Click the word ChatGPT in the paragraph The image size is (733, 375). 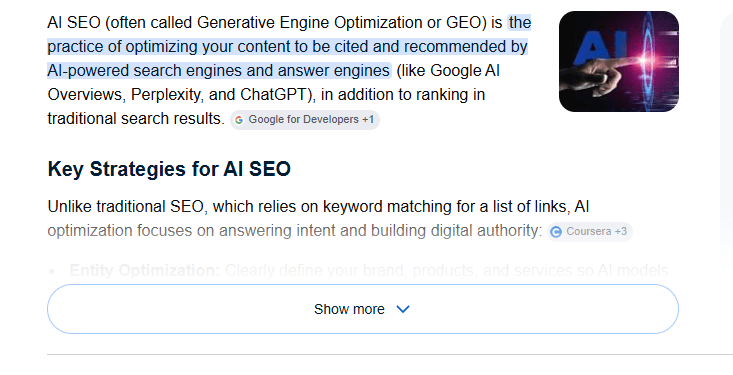pos(274,95)
